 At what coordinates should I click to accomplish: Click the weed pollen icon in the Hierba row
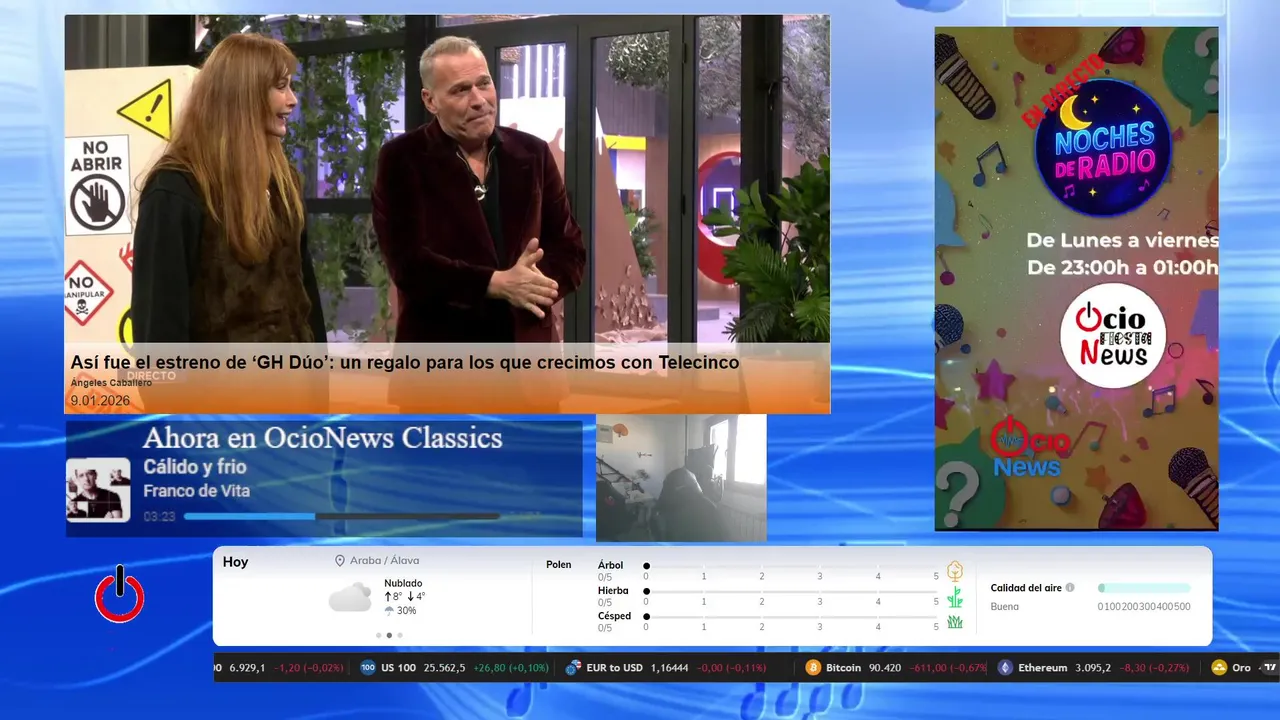tap(955, 597)
